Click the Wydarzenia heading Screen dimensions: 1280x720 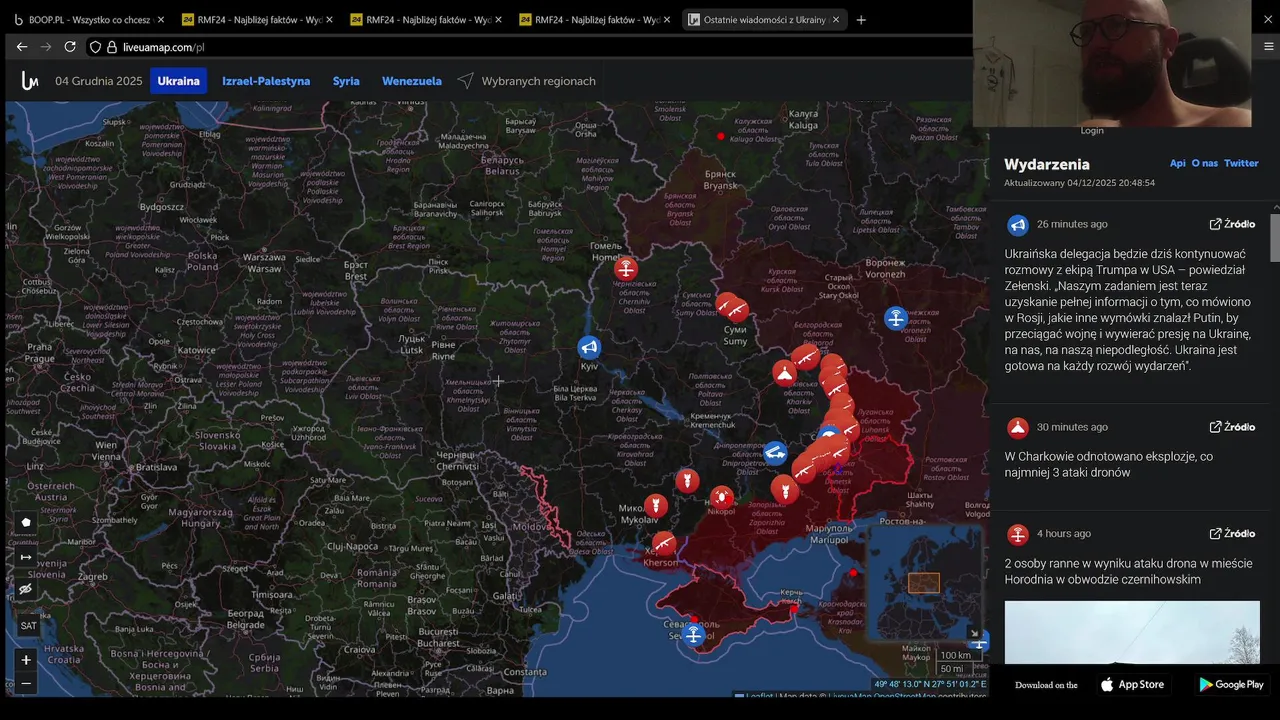pyautogui.click(x=1047, y=165)
